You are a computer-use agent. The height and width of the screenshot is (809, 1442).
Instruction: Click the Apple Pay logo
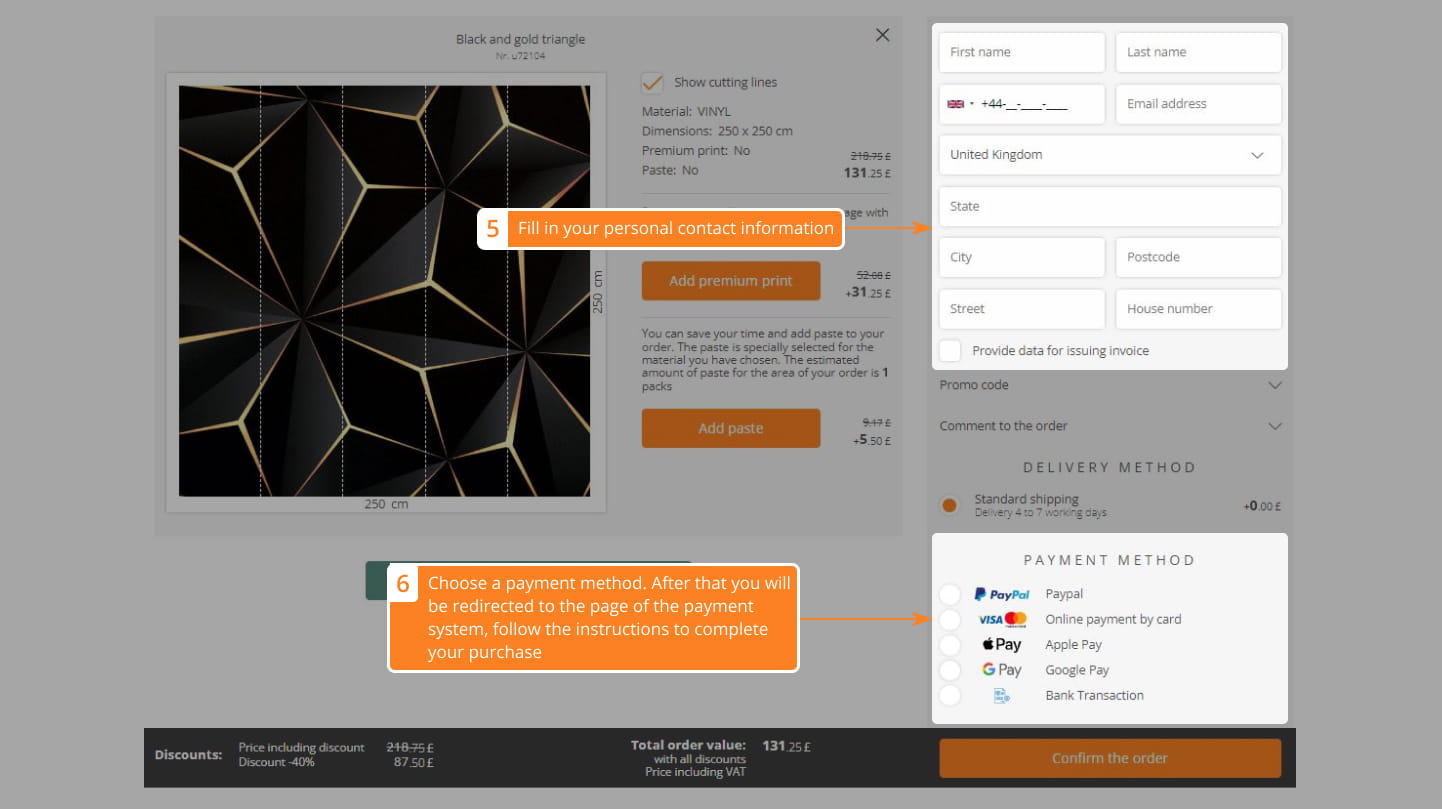click(x=1001, y=645)
